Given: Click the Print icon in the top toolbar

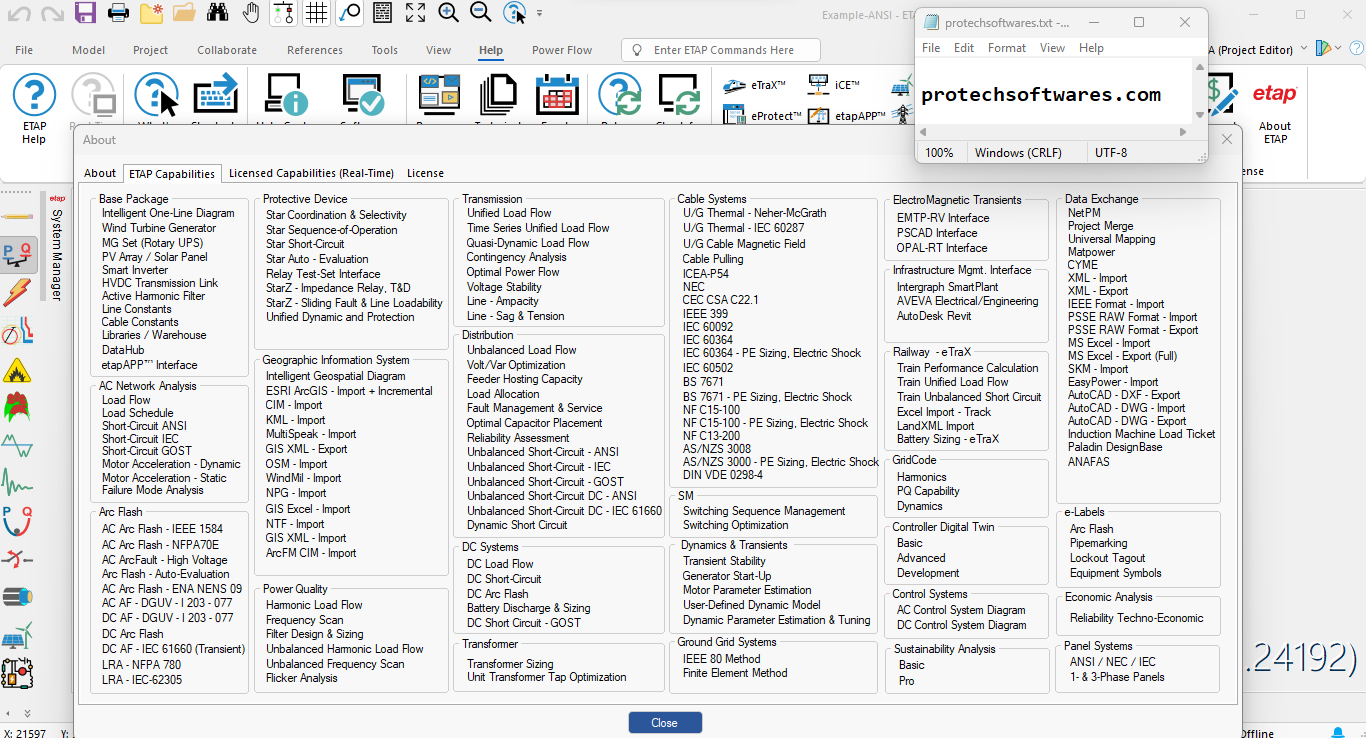Looking at the screenshot, I should [x=119, y=13].
